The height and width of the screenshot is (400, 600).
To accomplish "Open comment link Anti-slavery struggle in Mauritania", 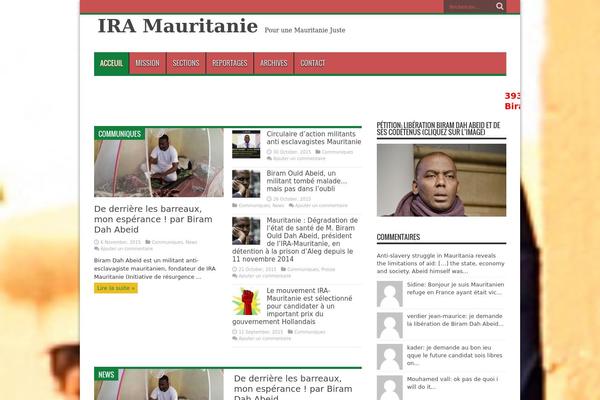I will 440,263.
